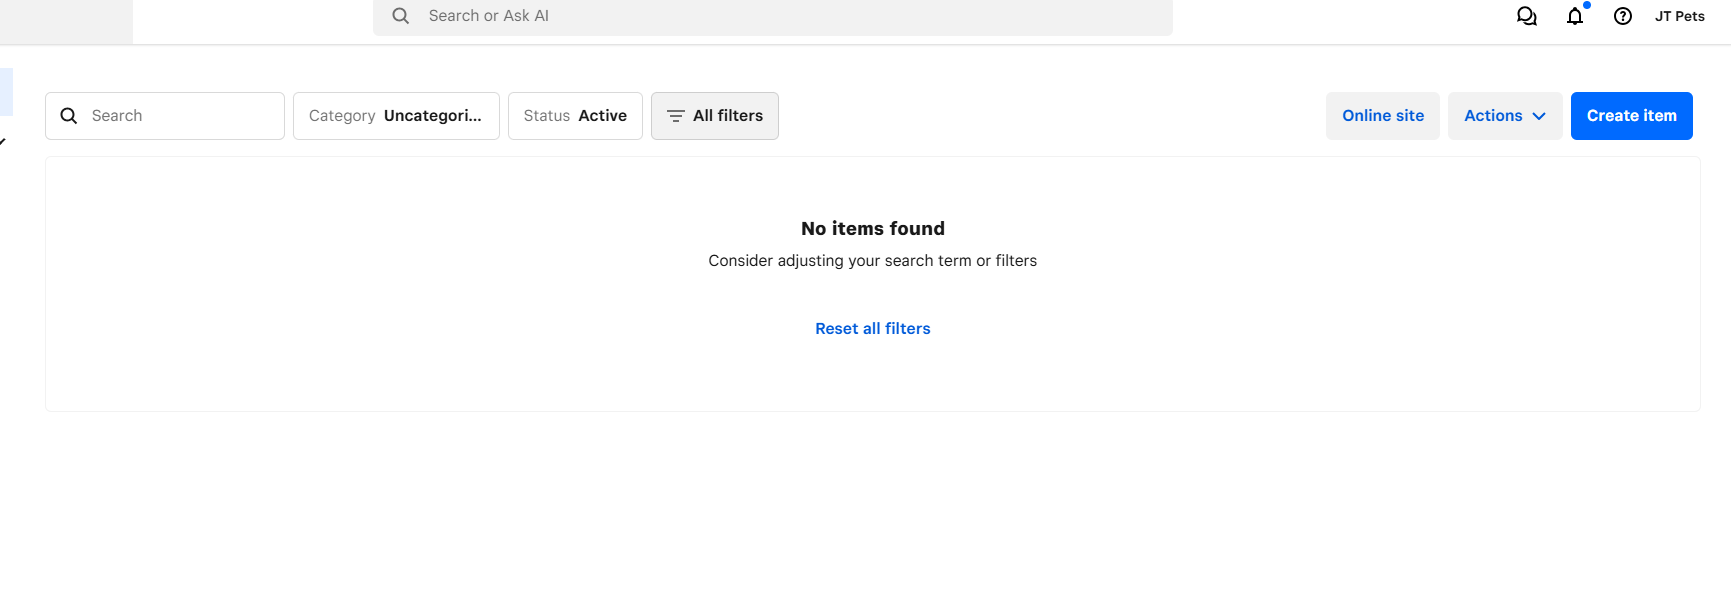Select the highlighted blue sidebar item
Viewport: 1731px width, 590px height.
(x=6, y=92)
